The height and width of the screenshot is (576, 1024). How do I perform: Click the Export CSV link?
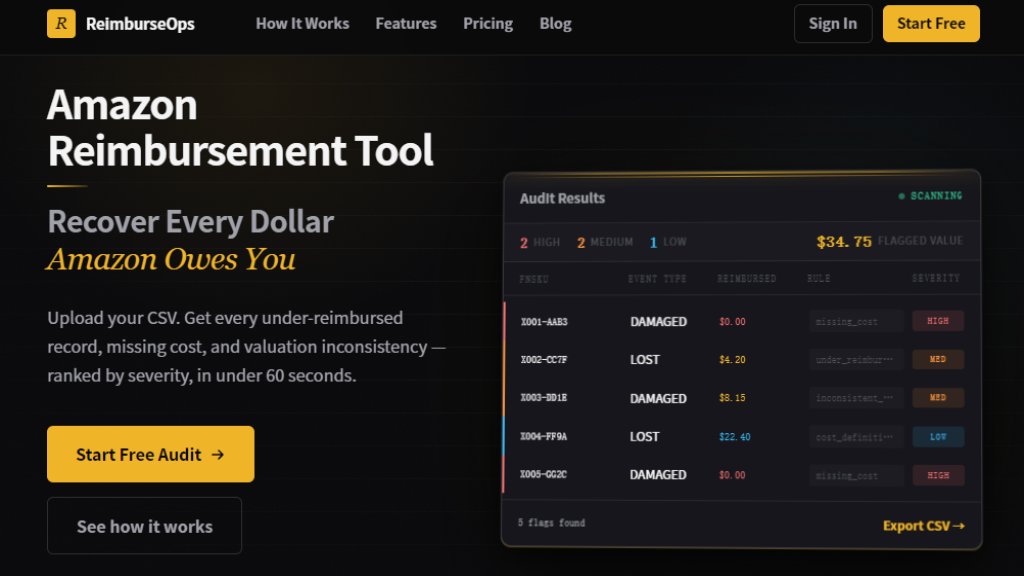923,526
